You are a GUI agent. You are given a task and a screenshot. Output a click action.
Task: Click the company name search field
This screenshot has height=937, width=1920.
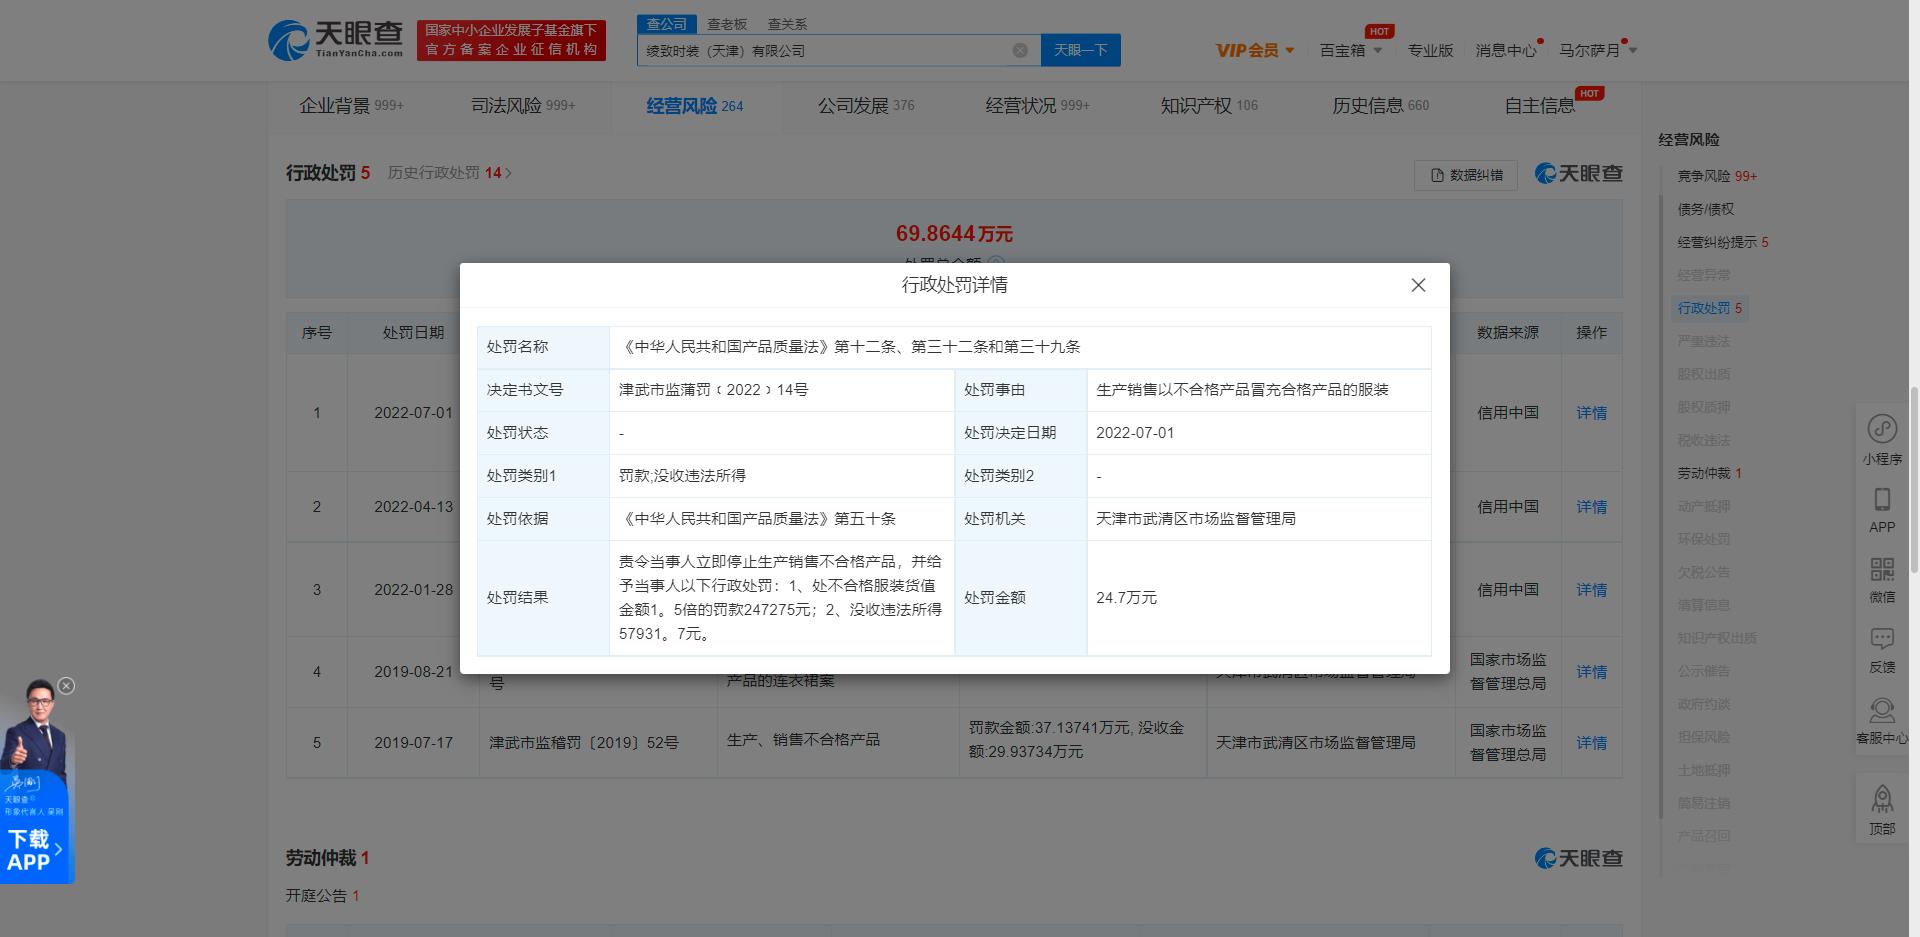tap(820, 51)
